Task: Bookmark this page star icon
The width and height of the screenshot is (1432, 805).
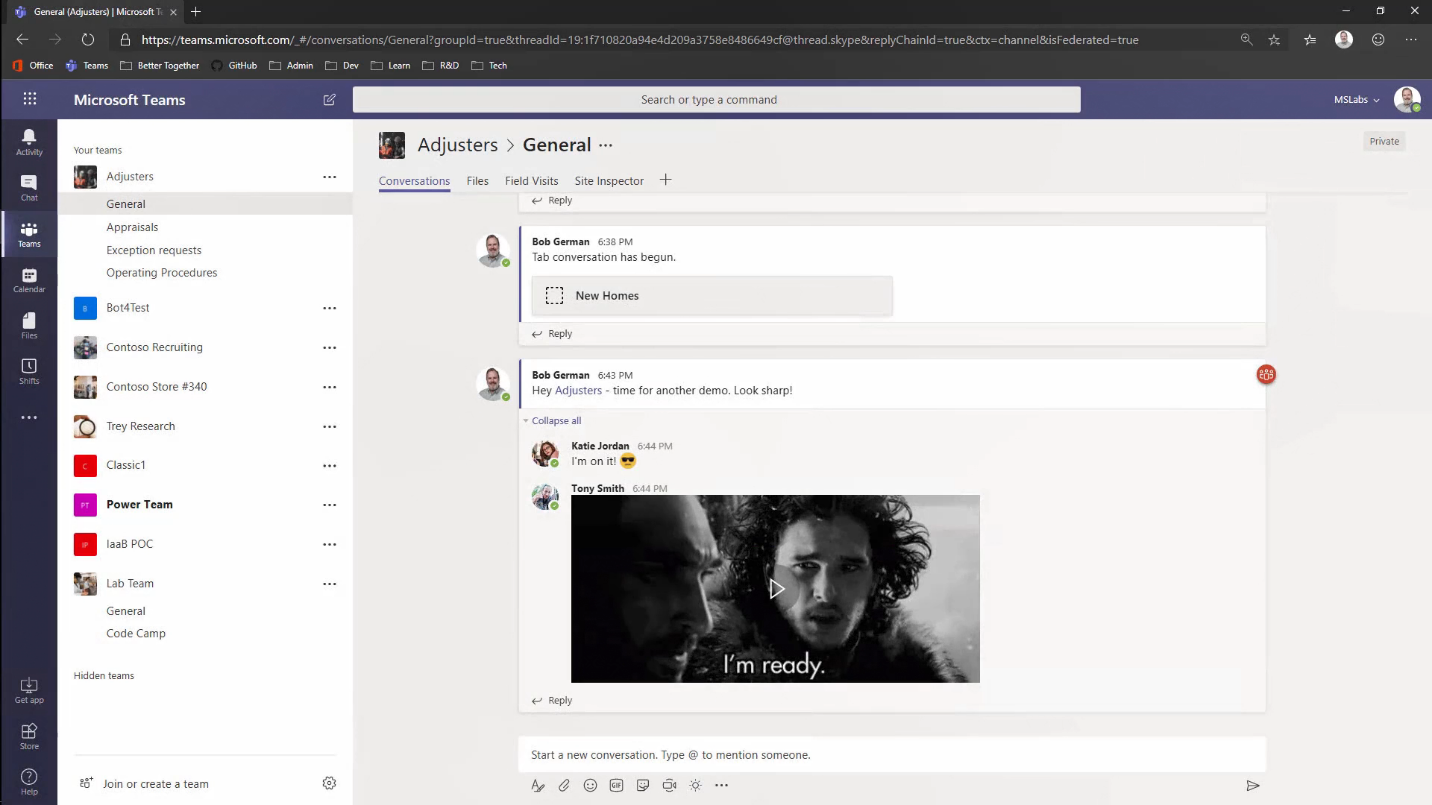Action: tap(1274, 40)
